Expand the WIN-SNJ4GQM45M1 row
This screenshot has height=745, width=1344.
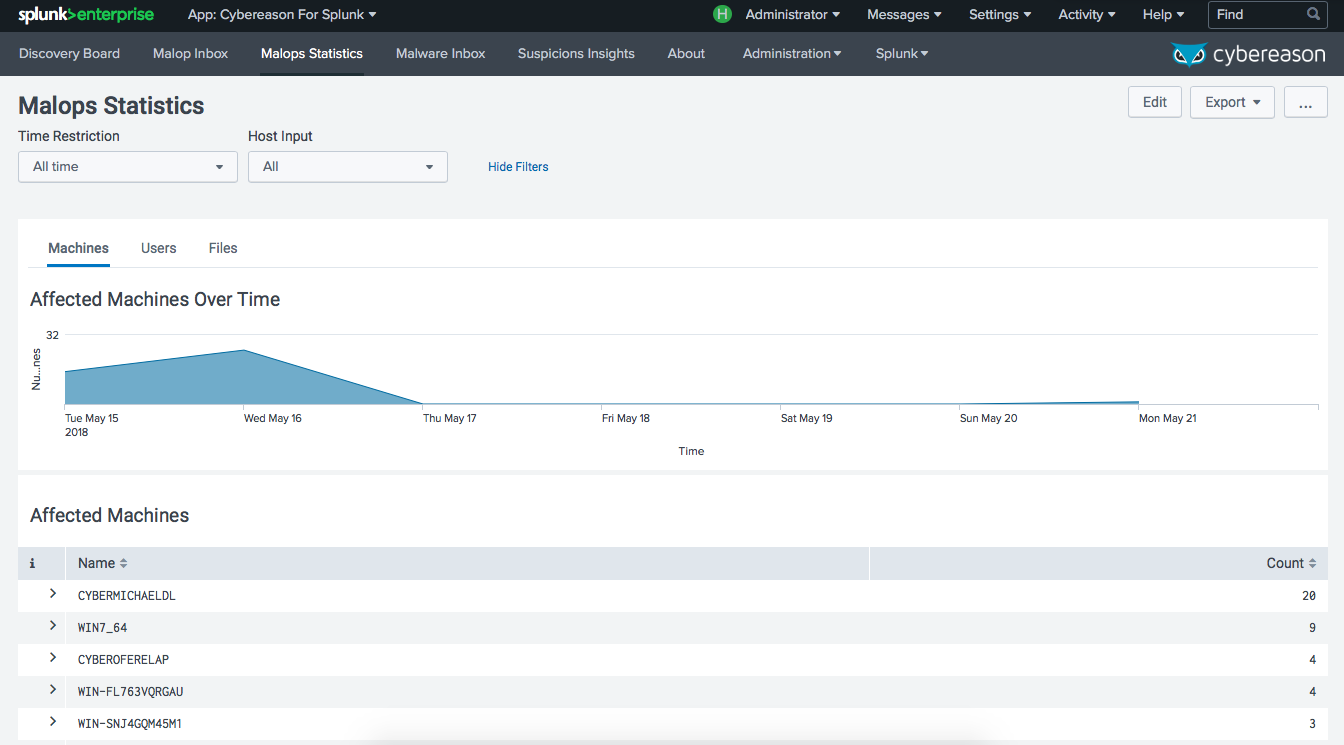[53, 722]
